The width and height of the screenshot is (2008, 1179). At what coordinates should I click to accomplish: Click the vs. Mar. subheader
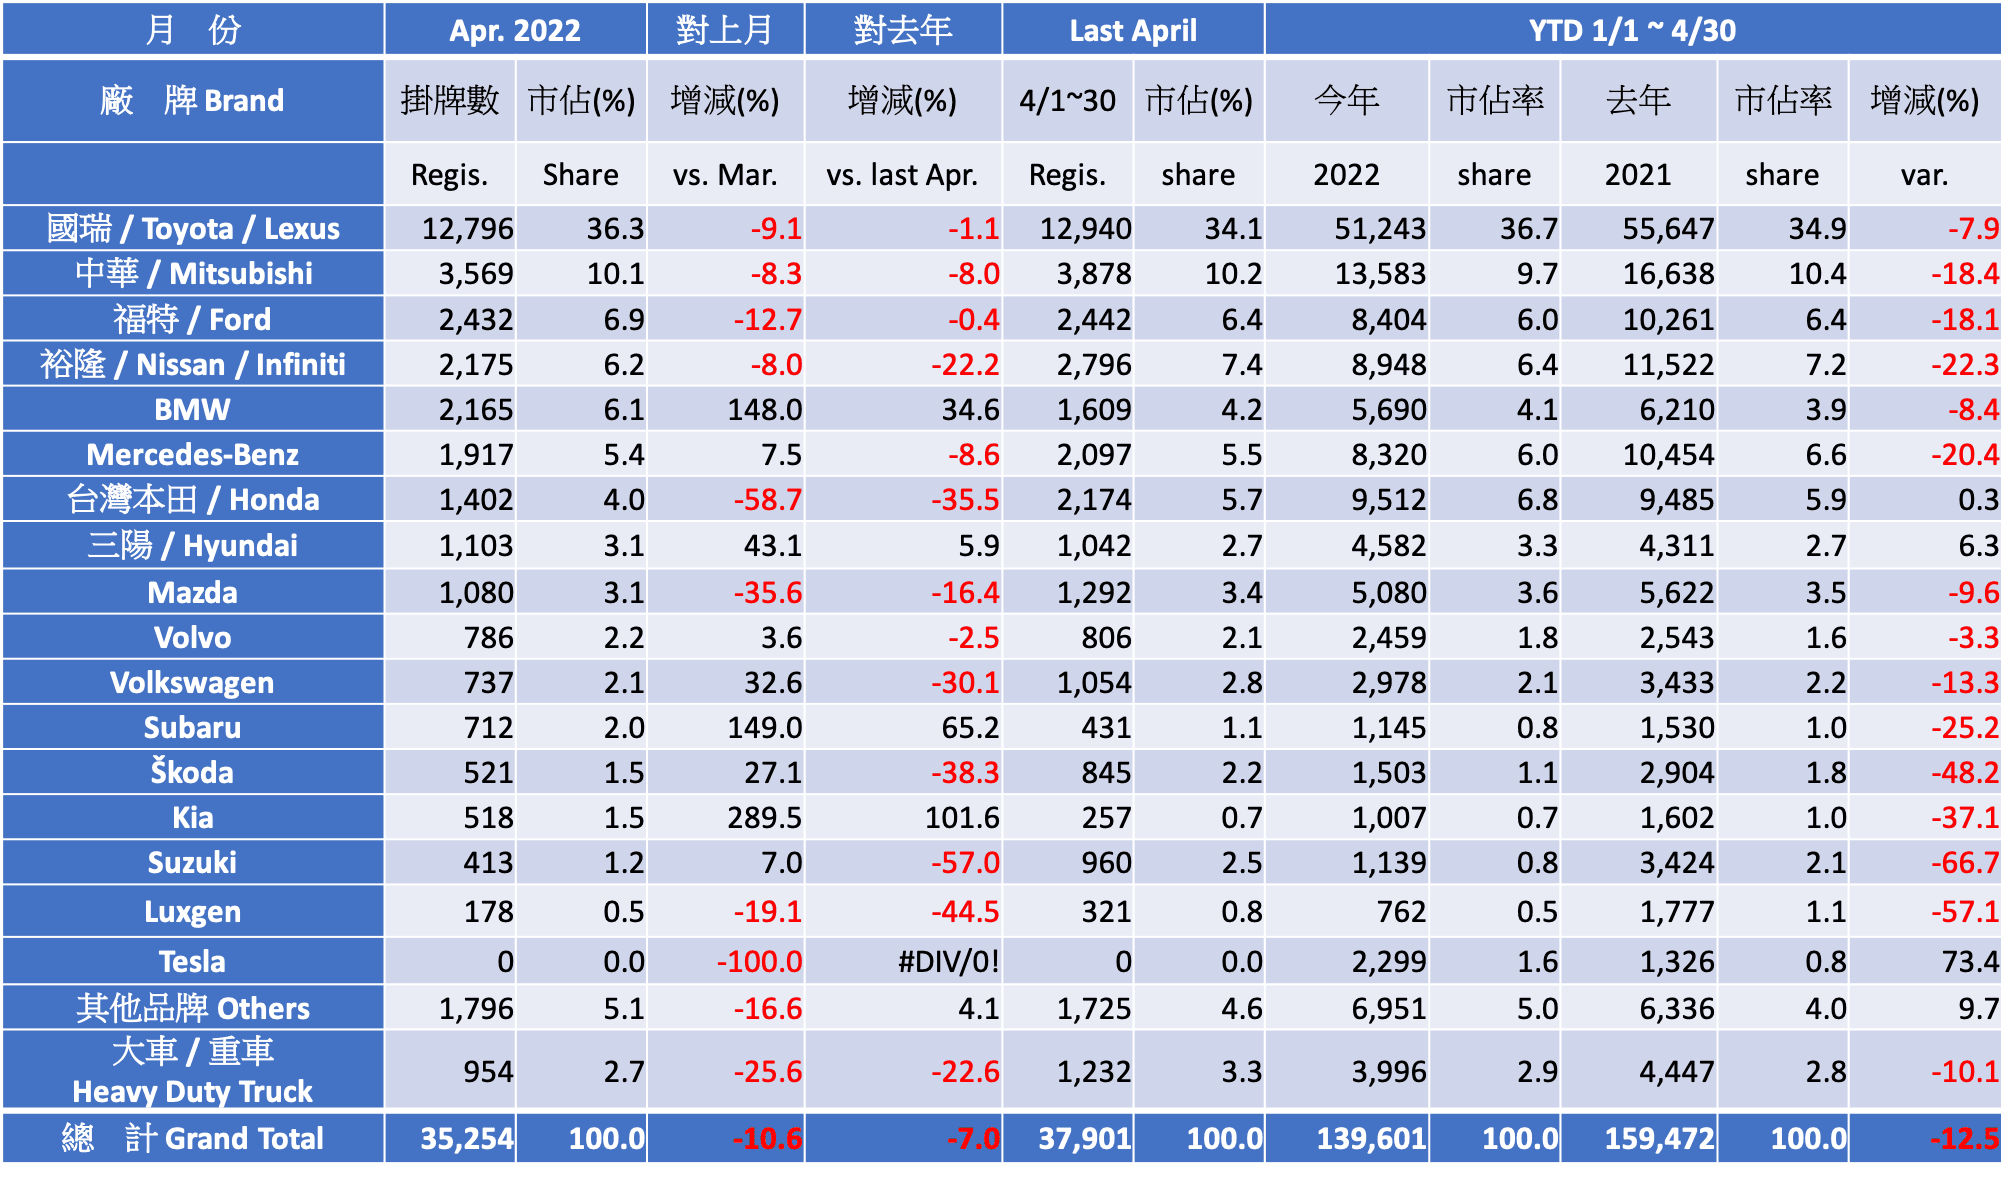point(725,175)
